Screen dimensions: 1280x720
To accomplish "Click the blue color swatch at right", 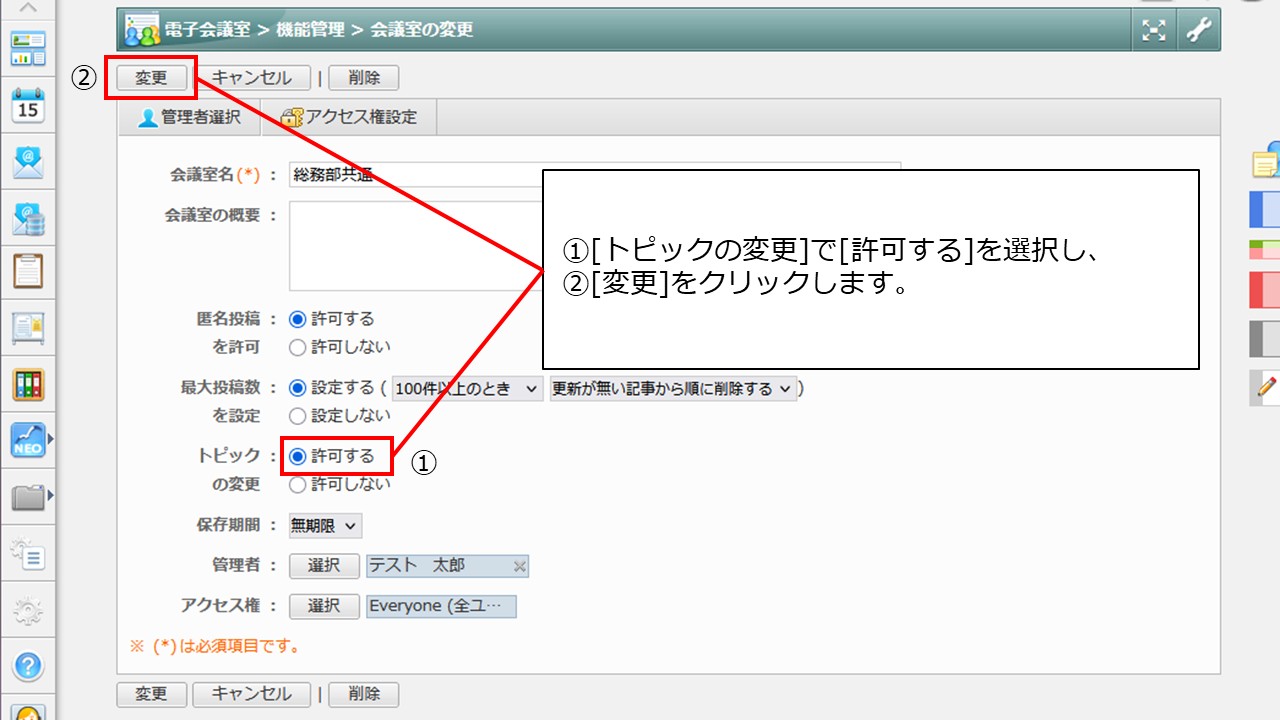I will (x=1265, y=209).
